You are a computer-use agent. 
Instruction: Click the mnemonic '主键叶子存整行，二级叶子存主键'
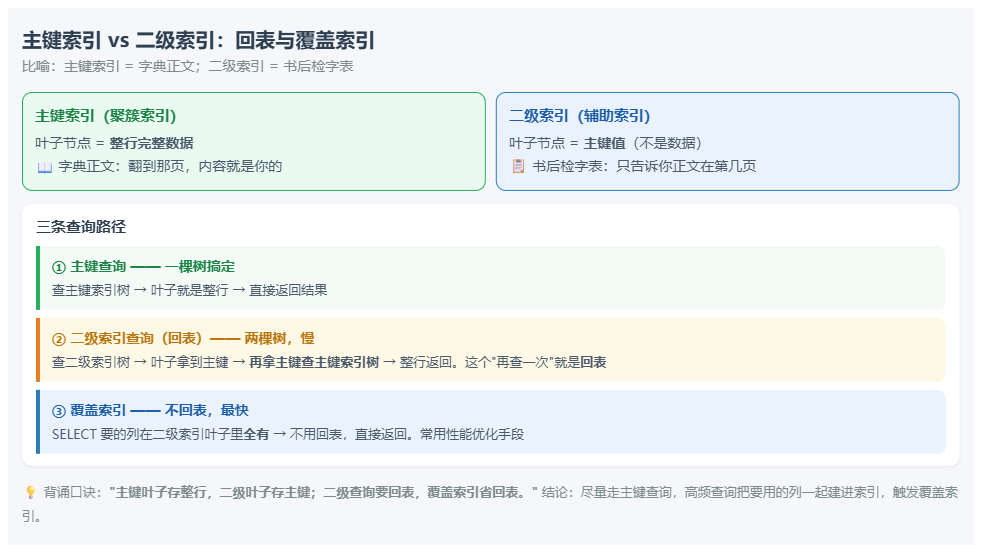[x=215, y=492]
